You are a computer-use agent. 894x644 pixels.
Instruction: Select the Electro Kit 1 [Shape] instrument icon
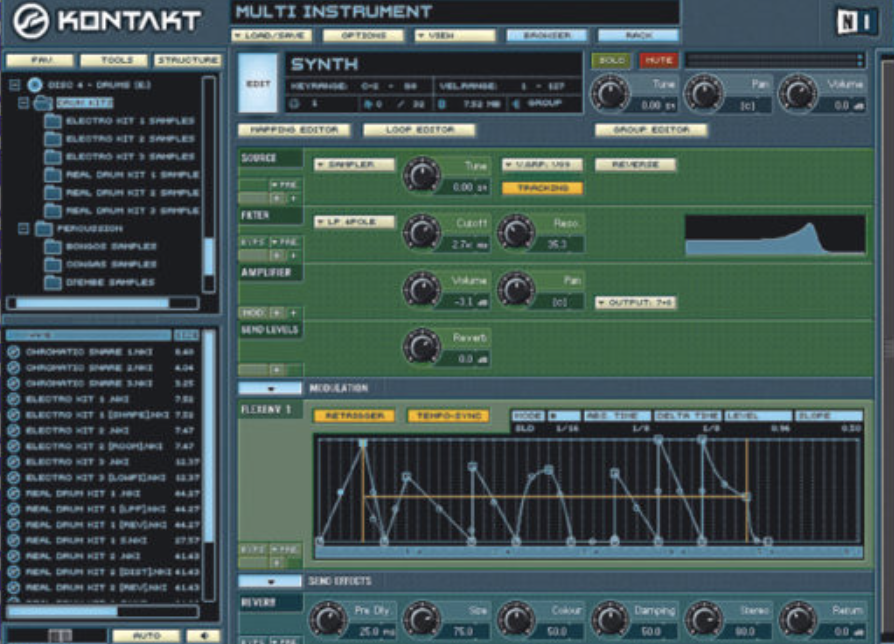coord(14,415)
